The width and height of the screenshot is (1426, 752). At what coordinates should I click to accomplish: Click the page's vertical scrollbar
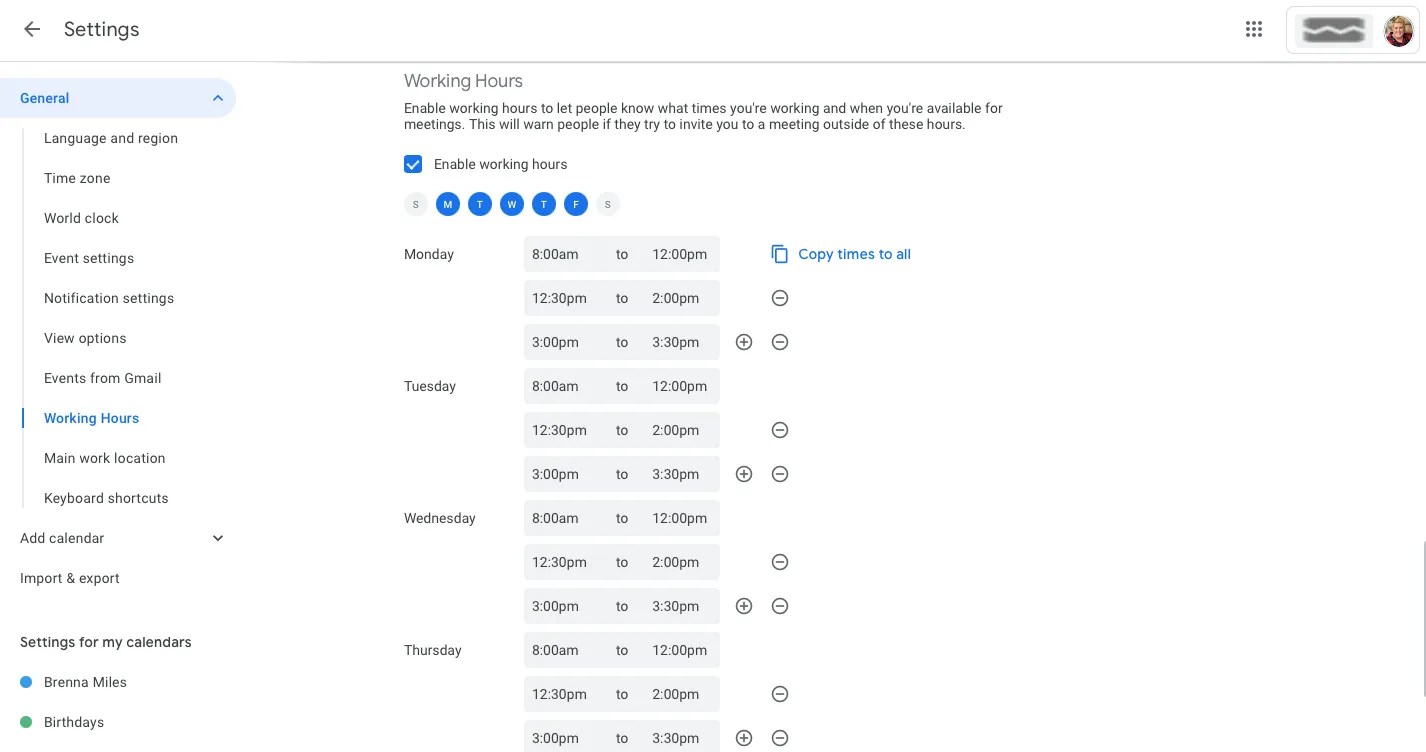tap(1422, 618)
